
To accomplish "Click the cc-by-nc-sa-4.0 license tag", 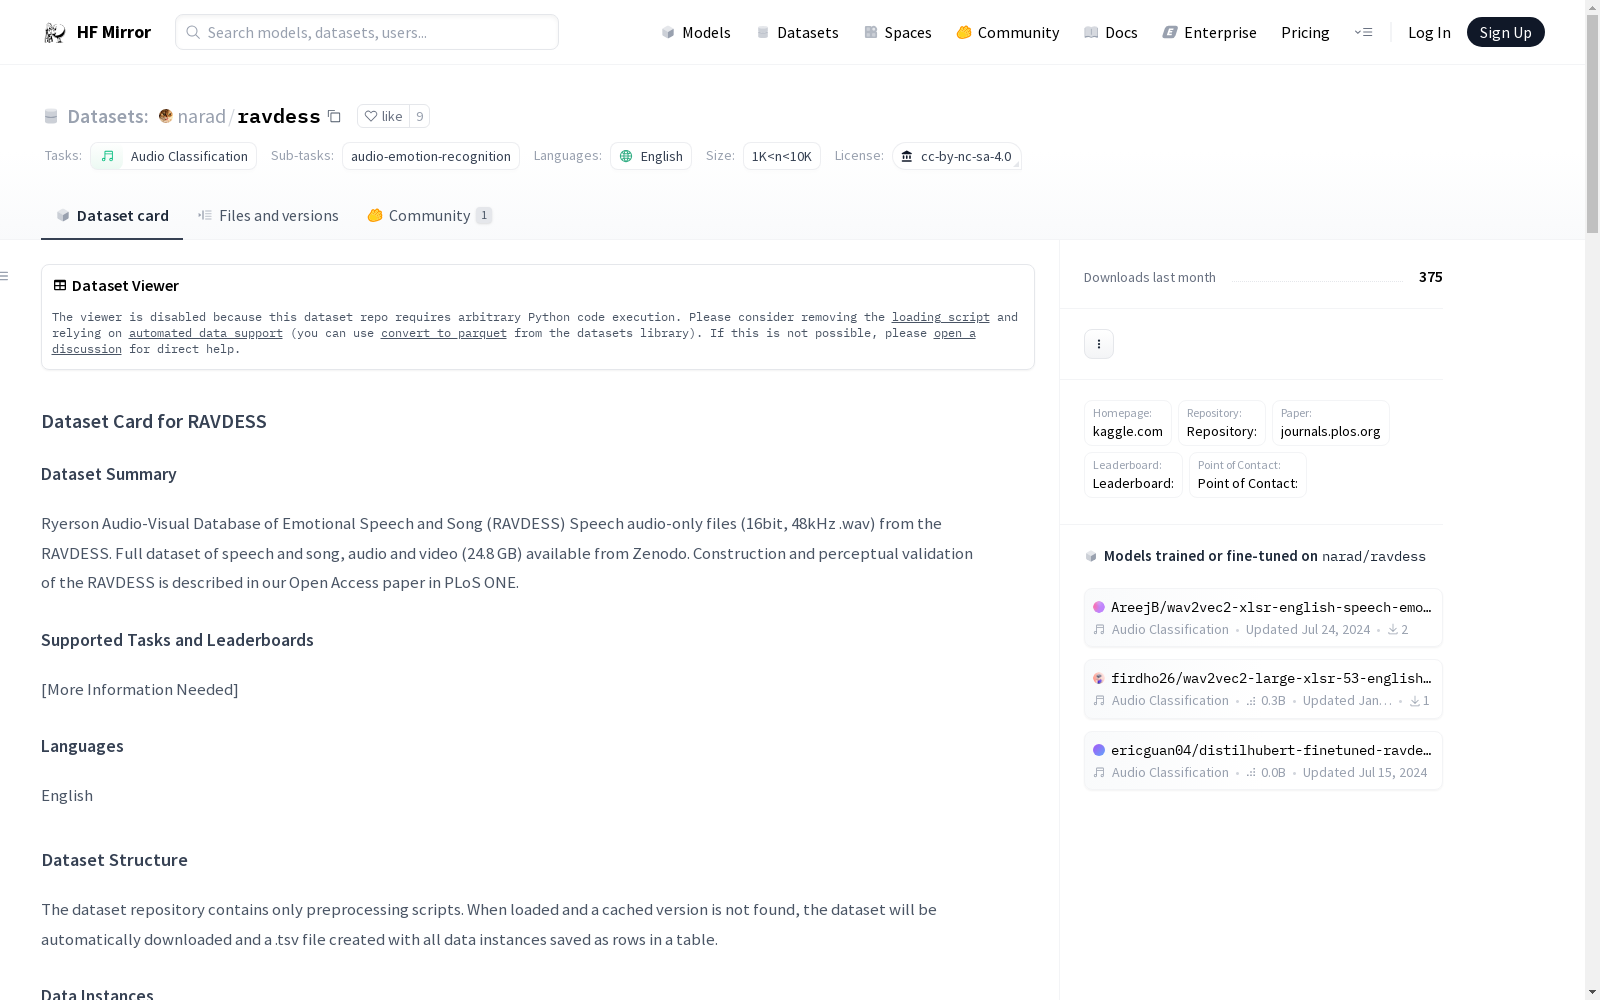I will [956, 156].
